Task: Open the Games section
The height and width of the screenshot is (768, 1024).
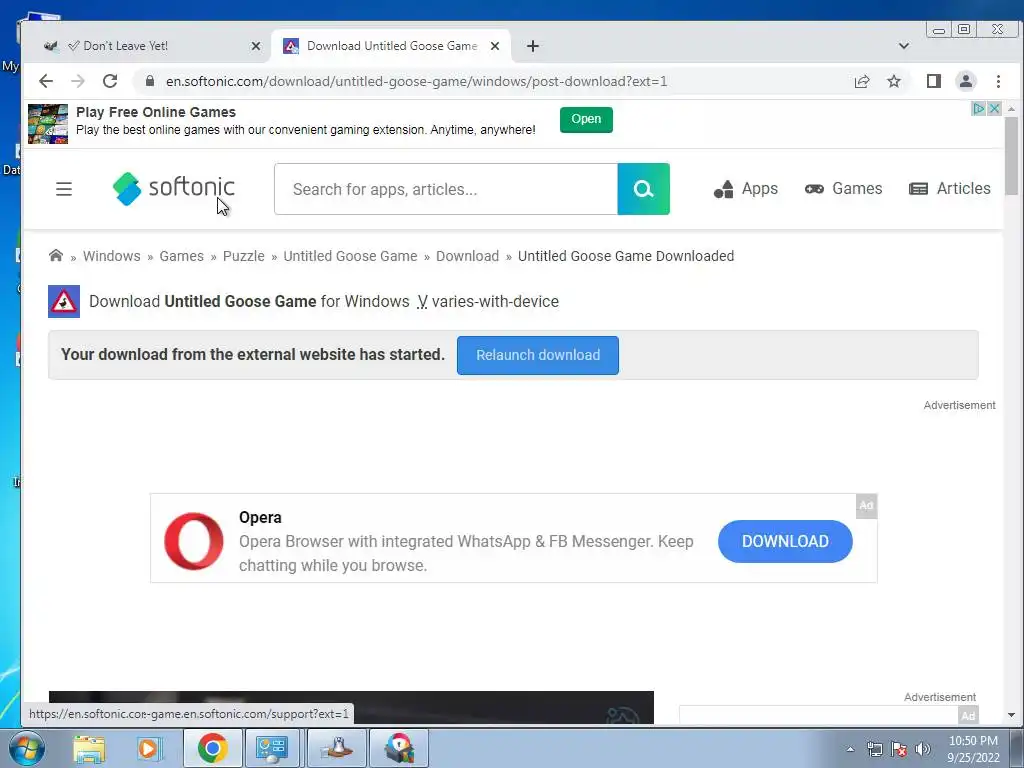Action: click(844, 189)
